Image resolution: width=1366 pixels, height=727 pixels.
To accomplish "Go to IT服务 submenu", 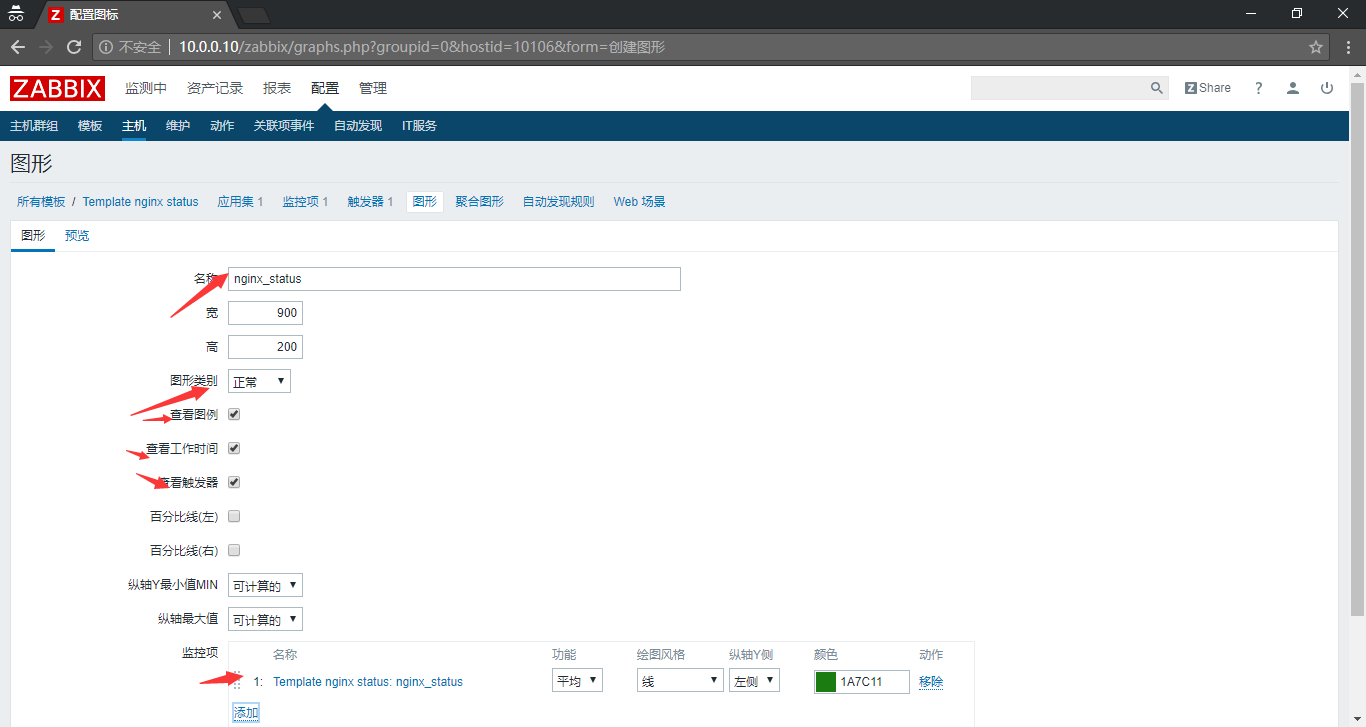I will click(x=419, y=126).
